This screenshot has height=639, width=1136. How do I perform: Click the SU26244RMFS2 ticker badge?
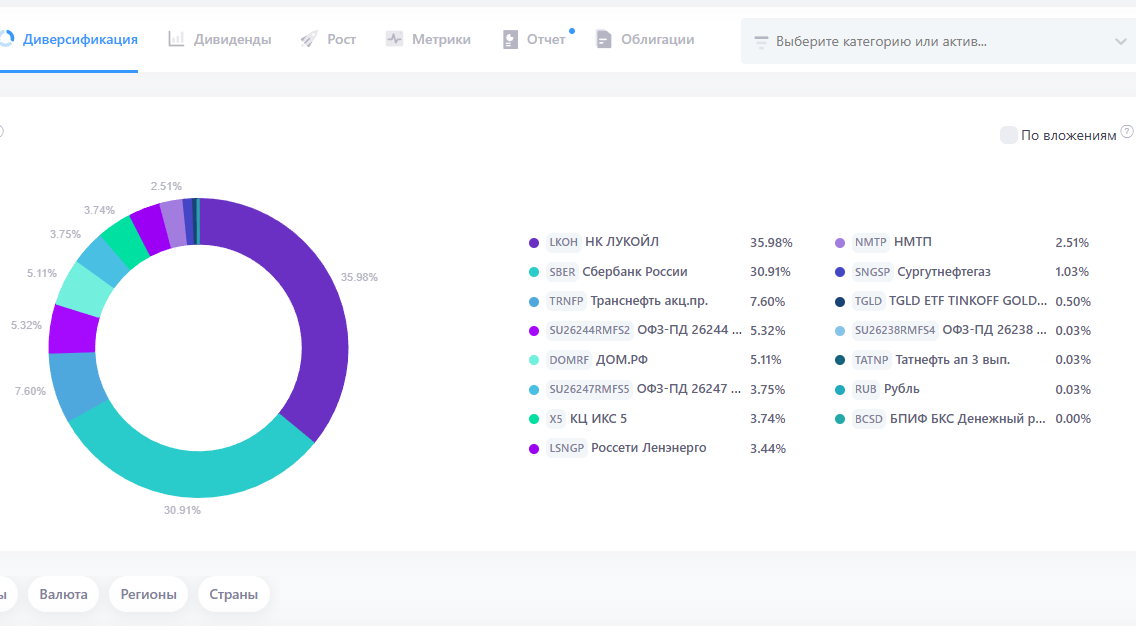click(x=589, y=330)
